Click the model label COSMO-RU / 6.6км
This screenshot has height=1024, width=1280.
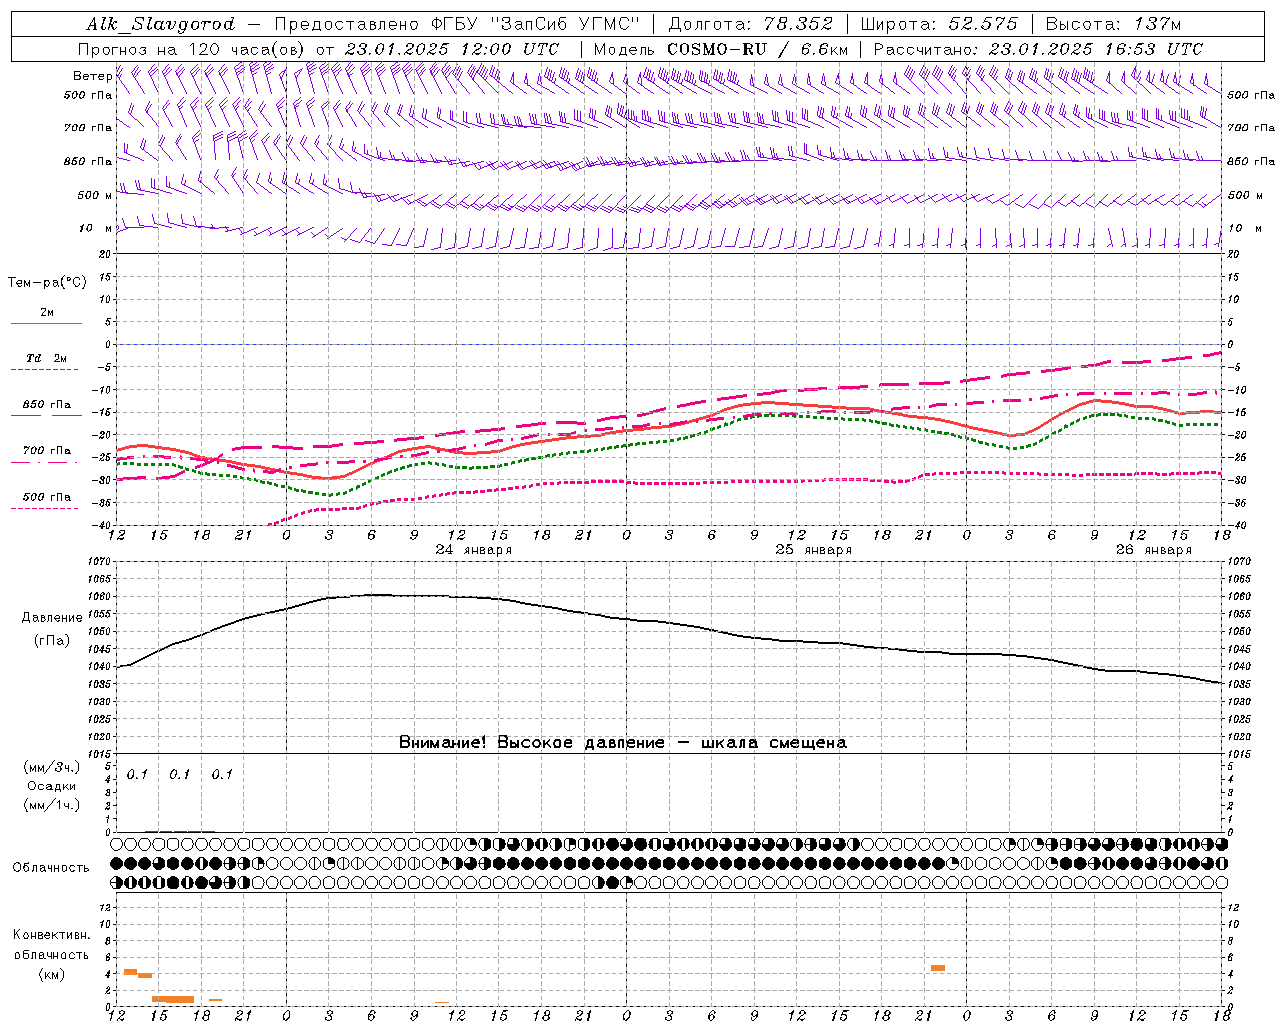point(757,49)
